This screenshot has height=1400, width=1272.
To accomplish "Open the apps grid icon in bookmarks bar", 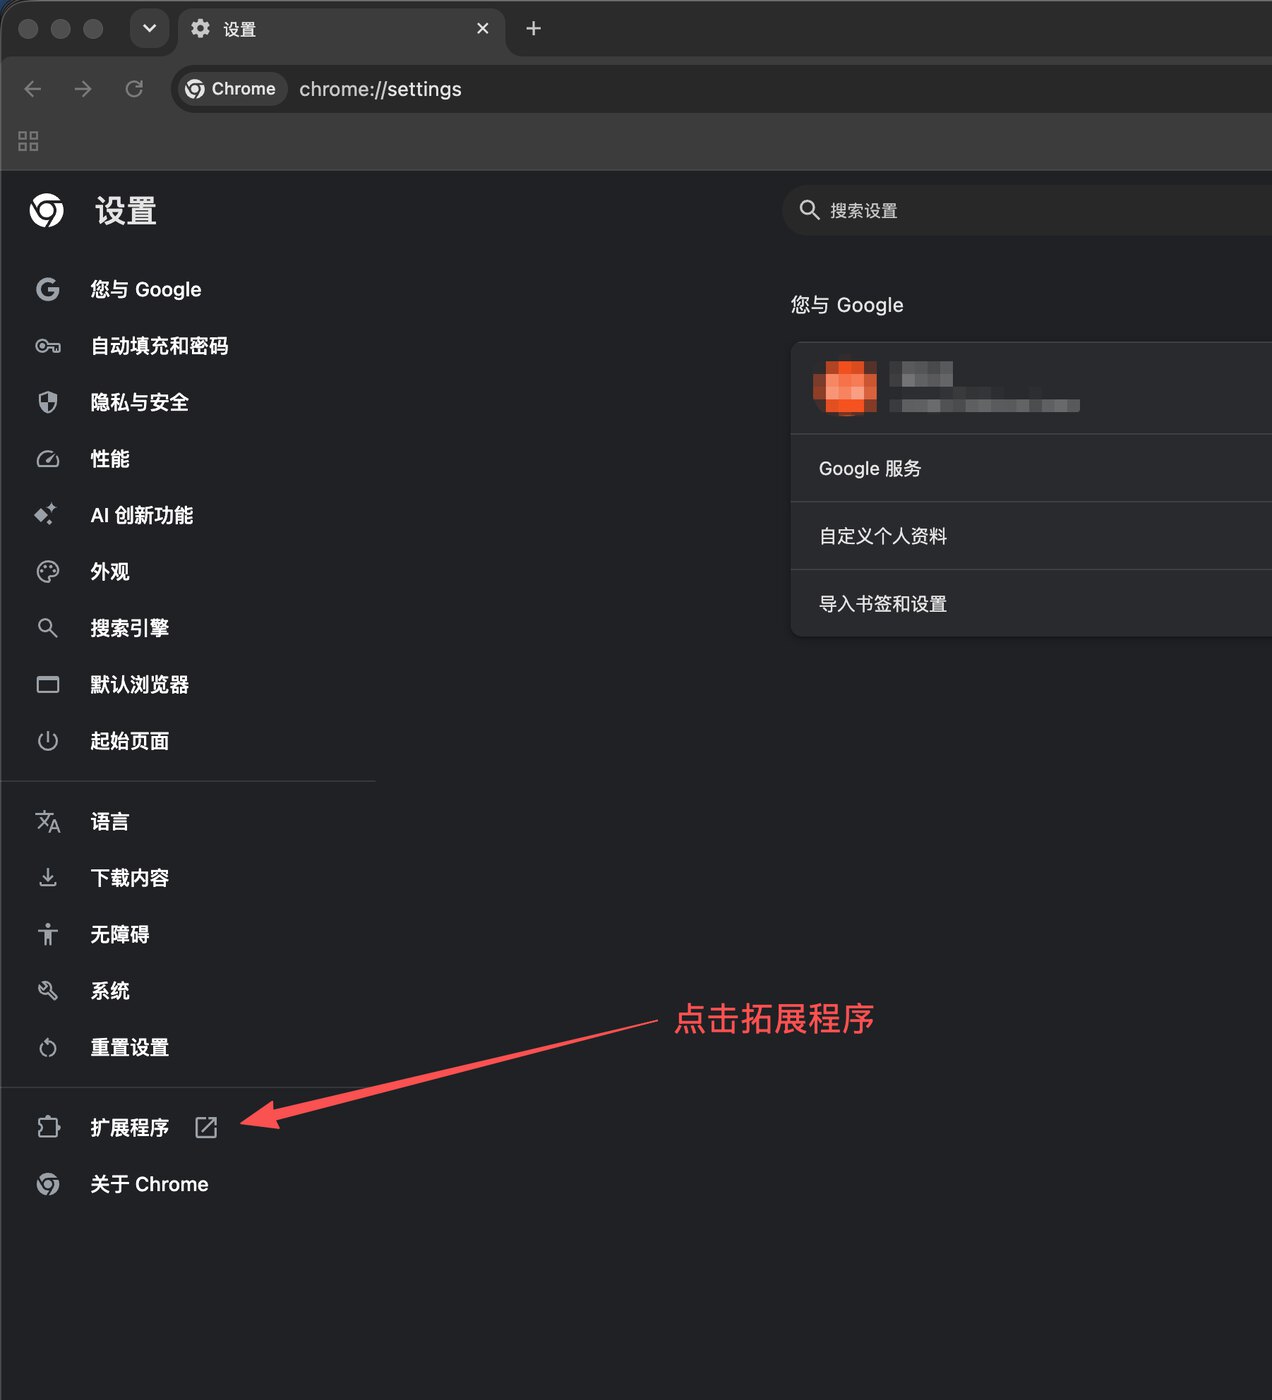I will [x=28, y=141].
